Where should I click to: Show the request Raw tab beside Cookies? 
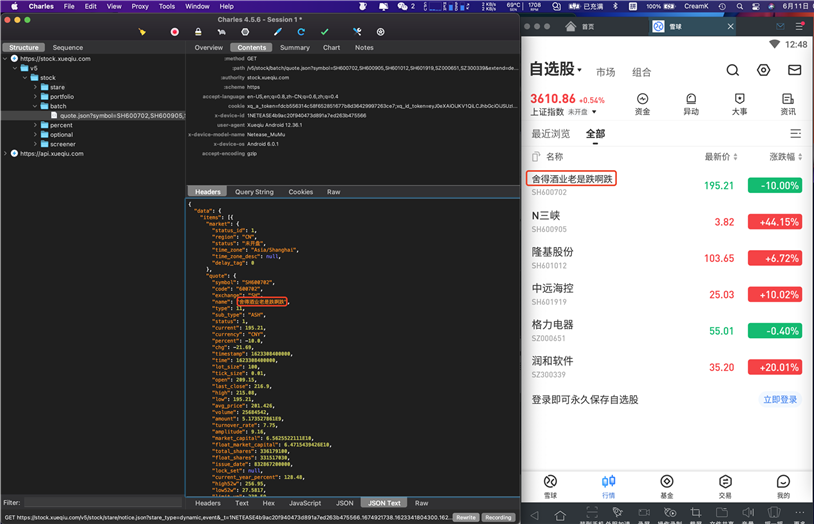(333, 192)
